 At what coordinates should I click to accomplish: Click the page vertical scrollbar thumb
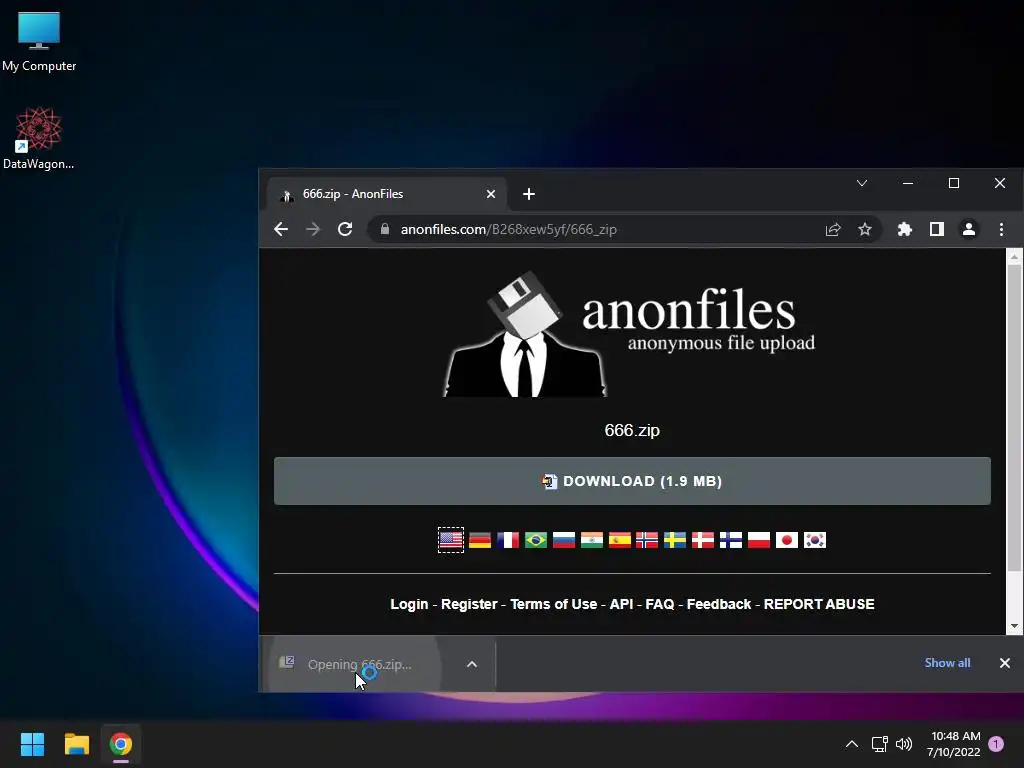click(x=1014, y=418)
